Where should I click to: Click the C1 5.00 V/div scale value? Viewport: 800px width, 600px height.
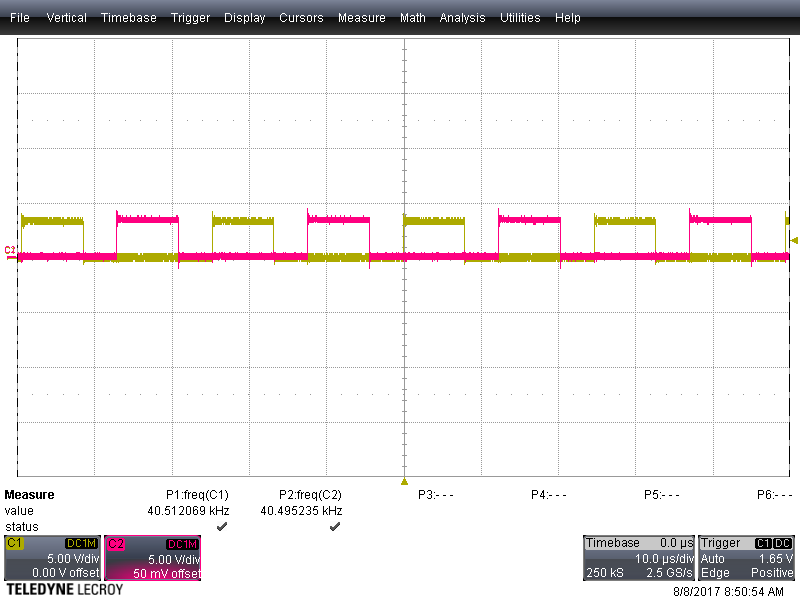[73, 559]
